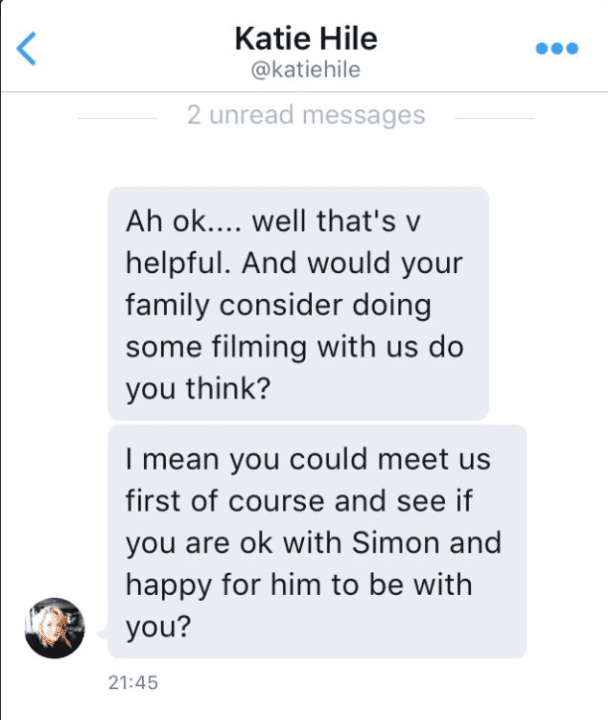Image resolution: width=608 pixels, height=720 pixels.
Task: Select the @katiehile handle in header
Action: coord(305,70)
